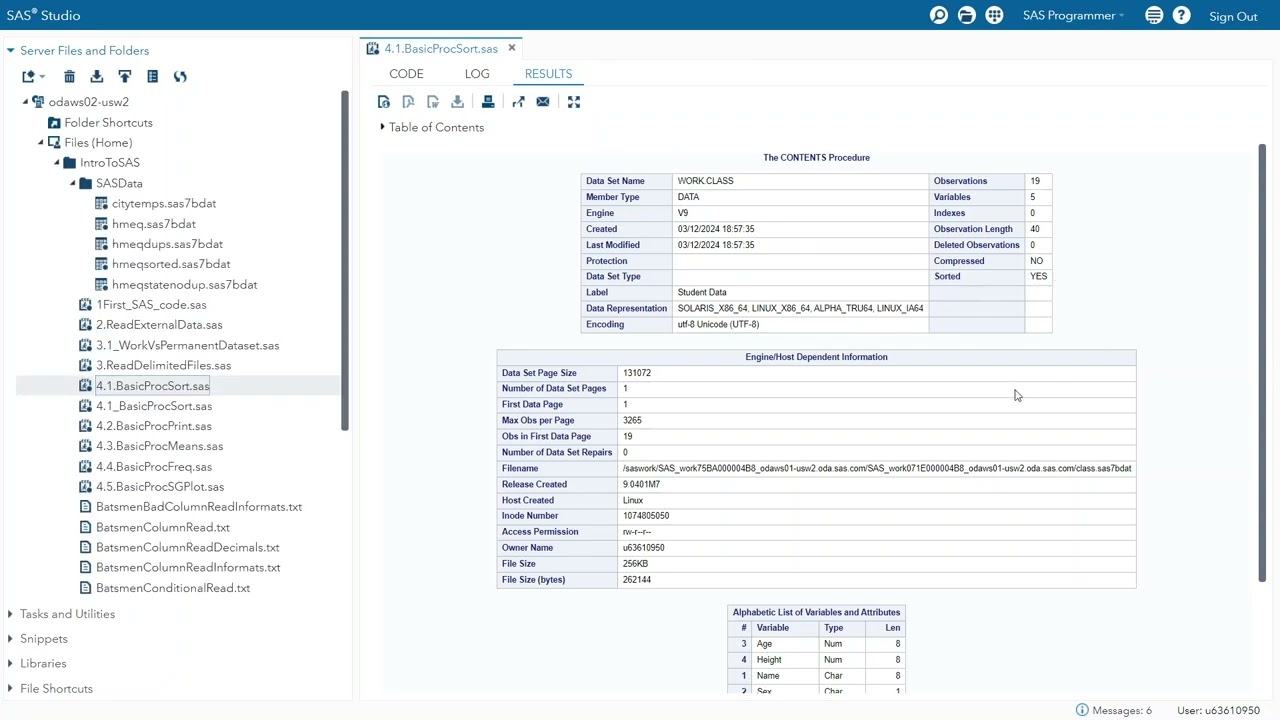This screenshot has width=1280, height=720.
Task: Download results as RTF Word icon
Action: [x=433, y=101]
